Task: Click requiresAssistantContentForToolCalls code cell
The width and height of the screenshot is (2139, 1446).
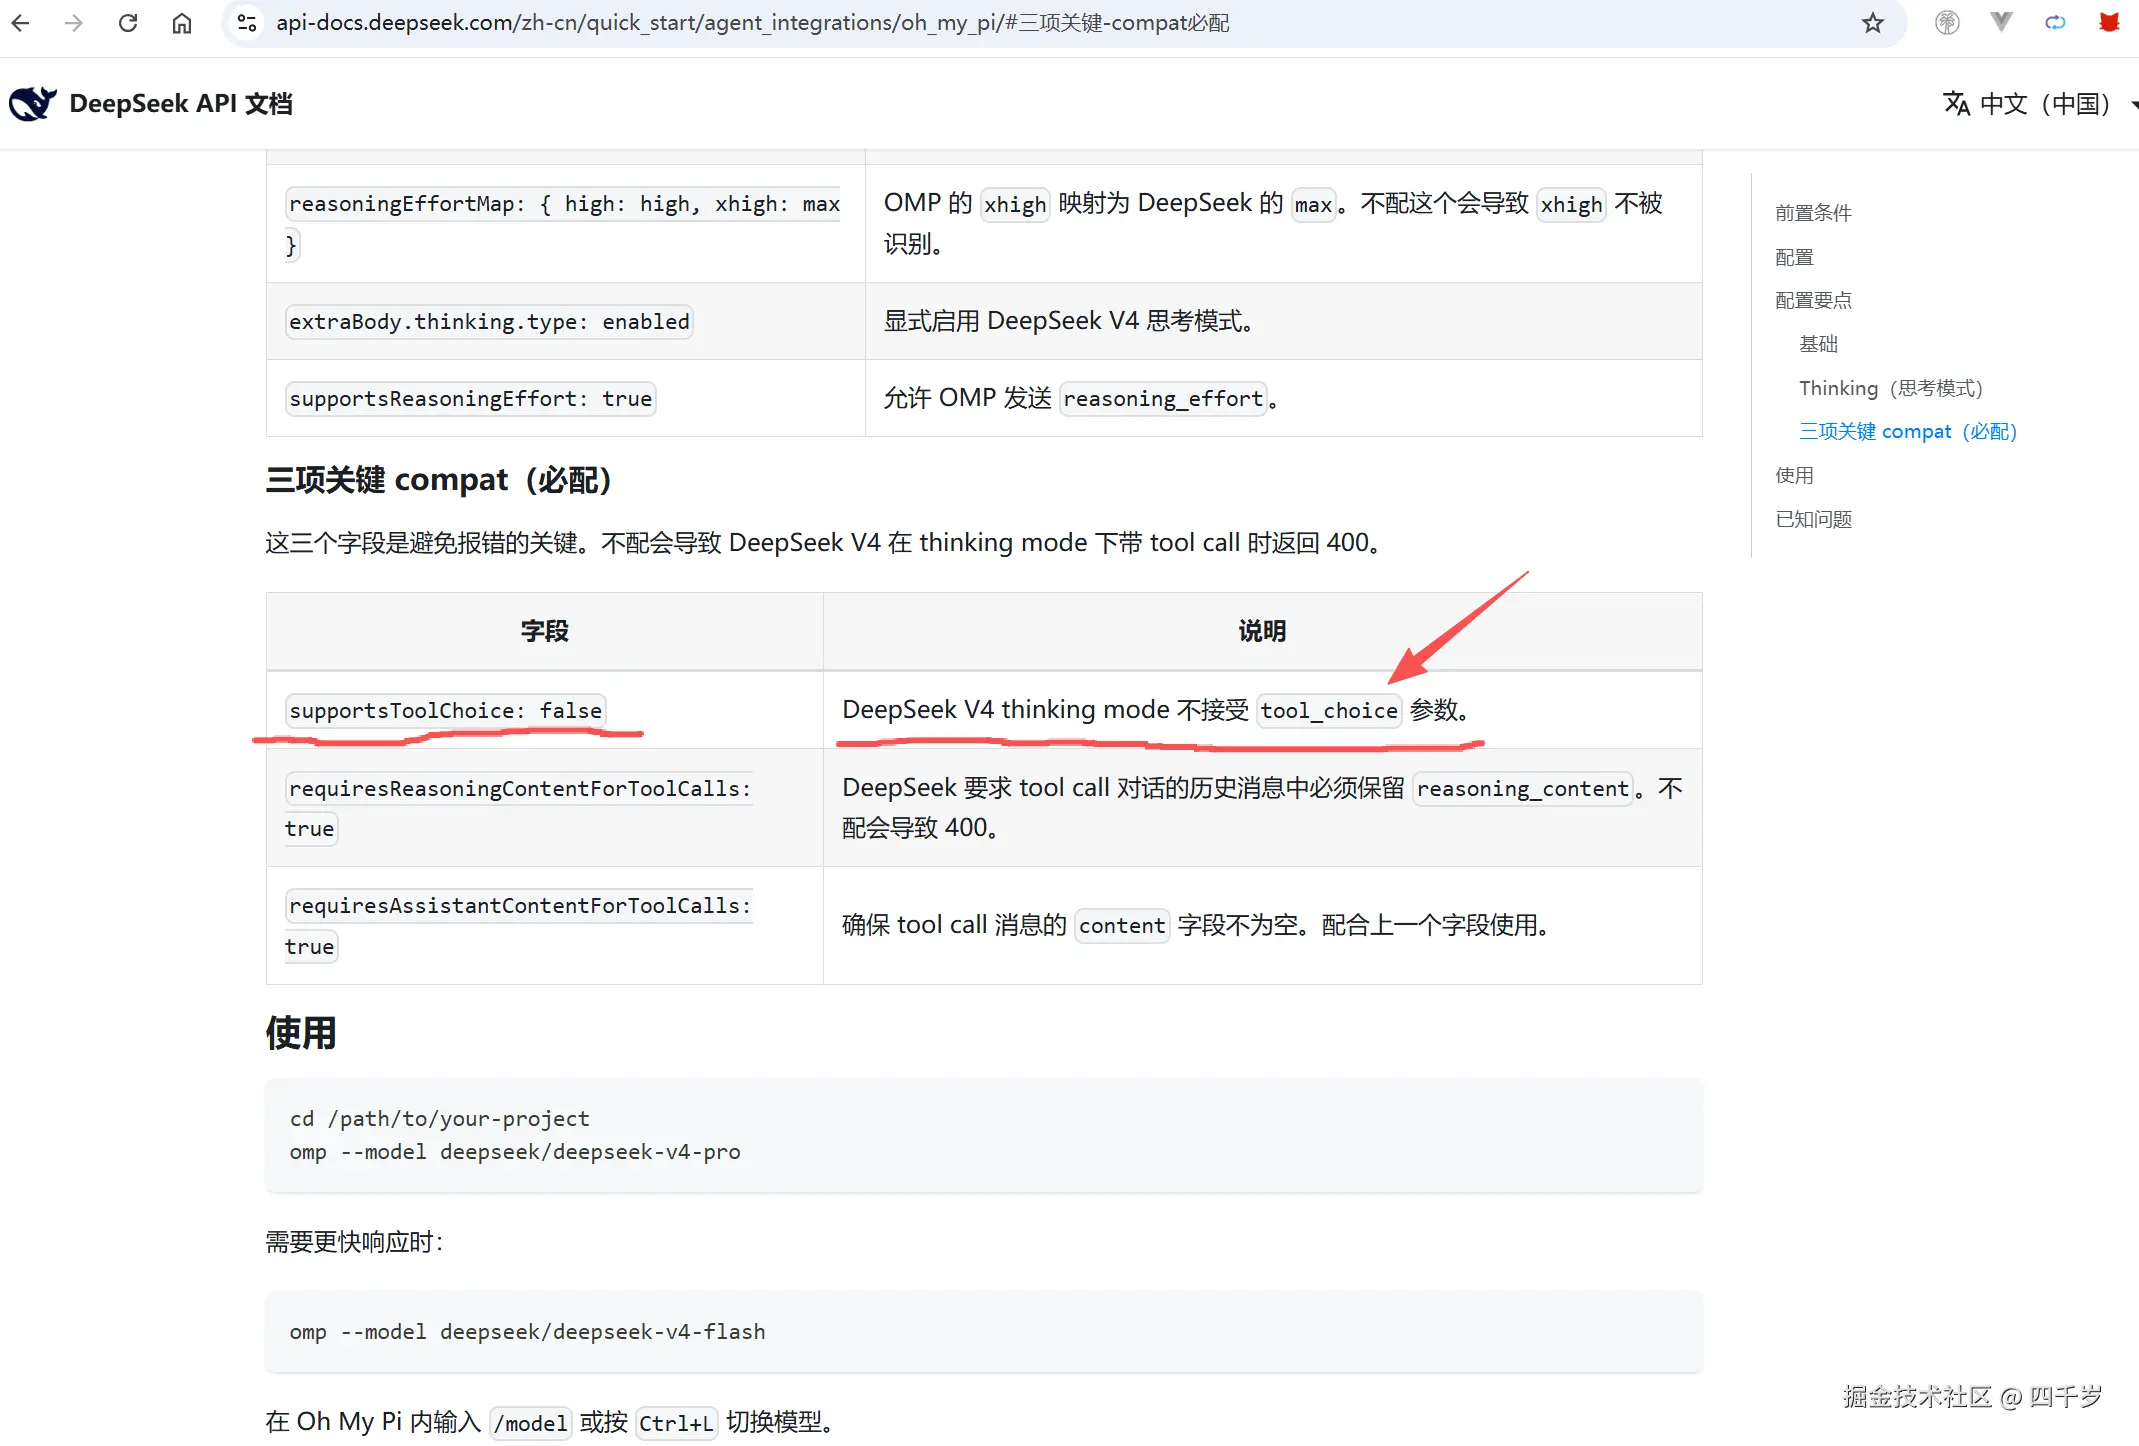Action: (x=518, y=926)
